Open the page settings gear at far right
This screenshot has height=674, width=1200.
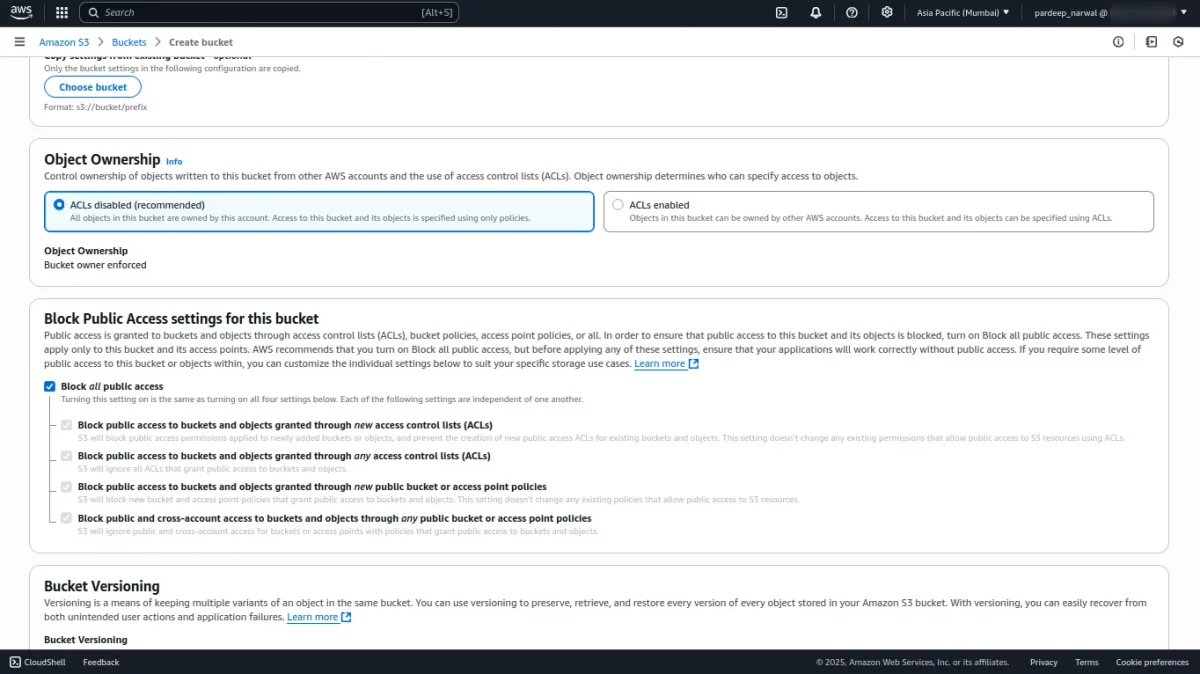1178,42
